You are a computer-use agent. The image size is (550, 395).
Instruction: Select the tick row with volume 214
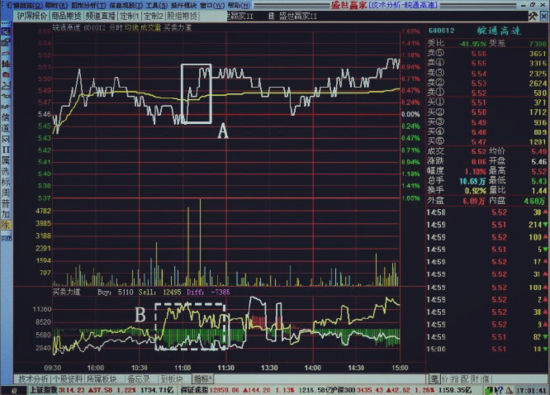487,225
